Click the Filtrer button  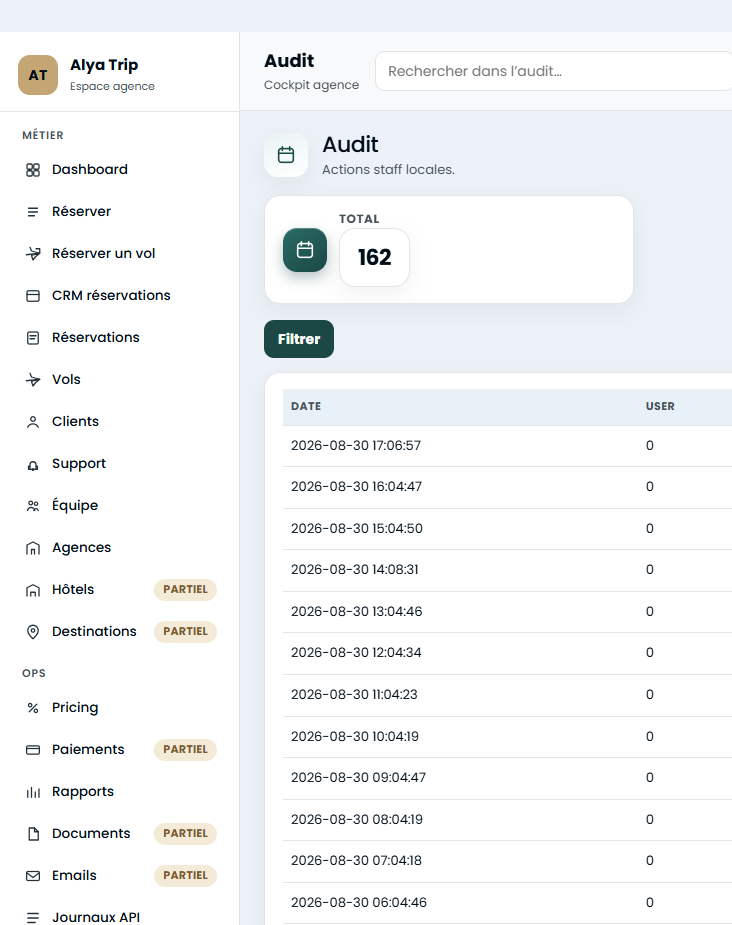pos(299,339)
